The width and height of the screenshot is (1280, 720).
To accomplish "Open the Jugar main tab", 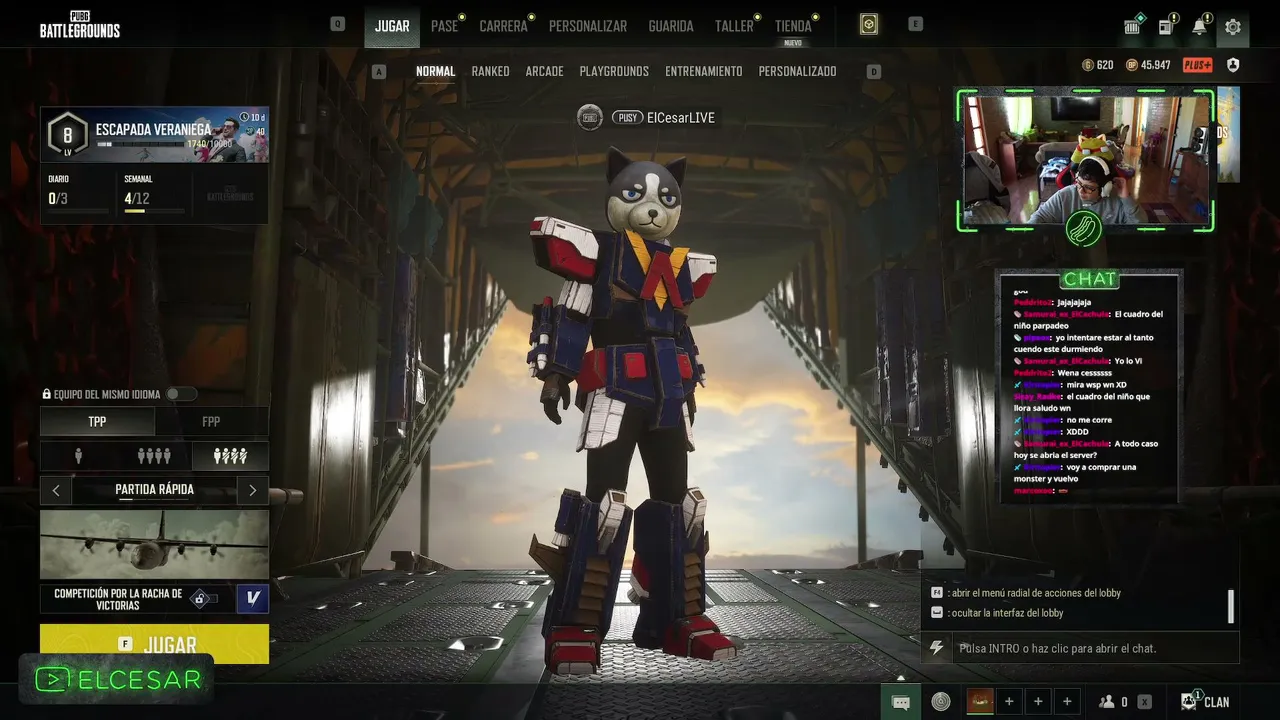I will pos(392,26).
